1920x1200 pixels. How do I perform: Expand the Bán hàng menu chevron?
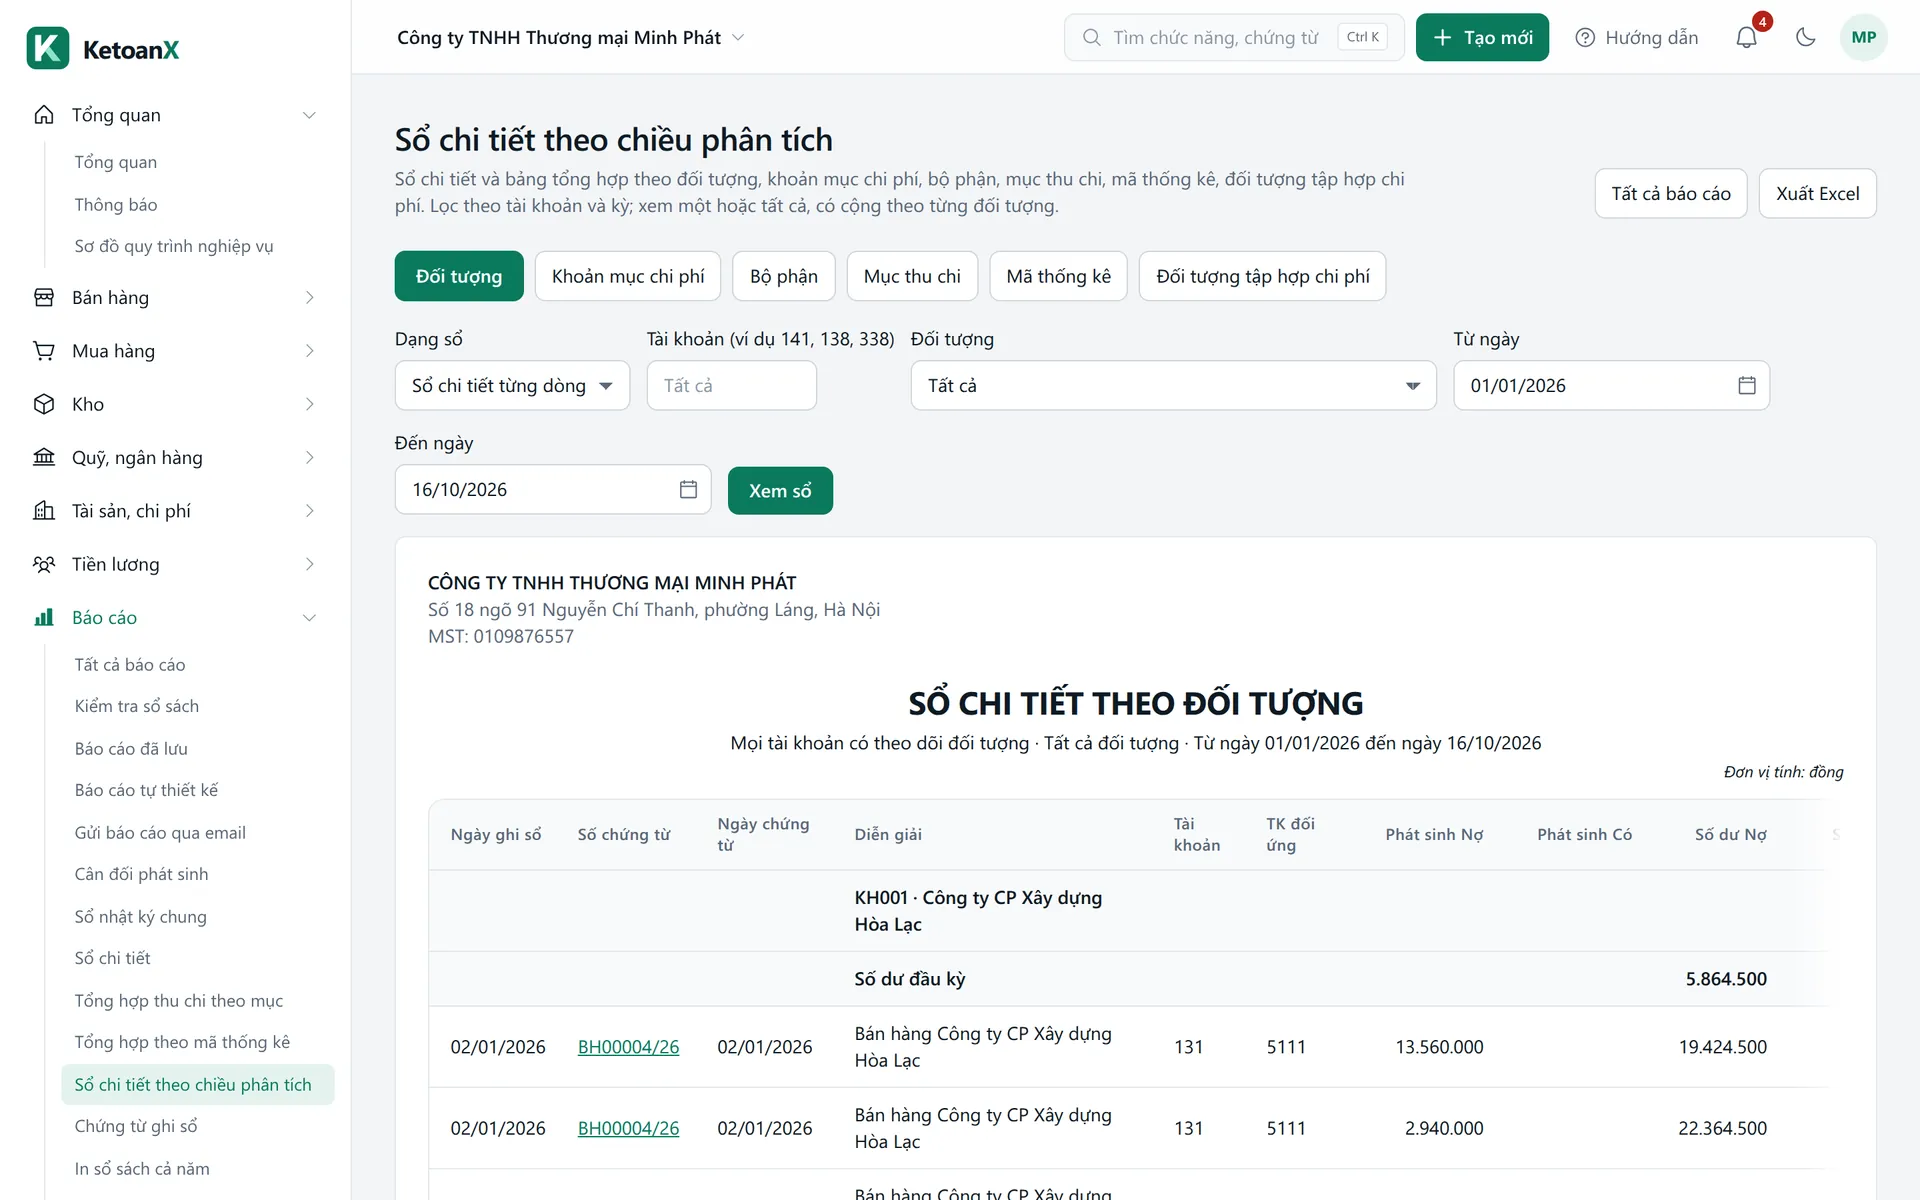tap(309, 297)
